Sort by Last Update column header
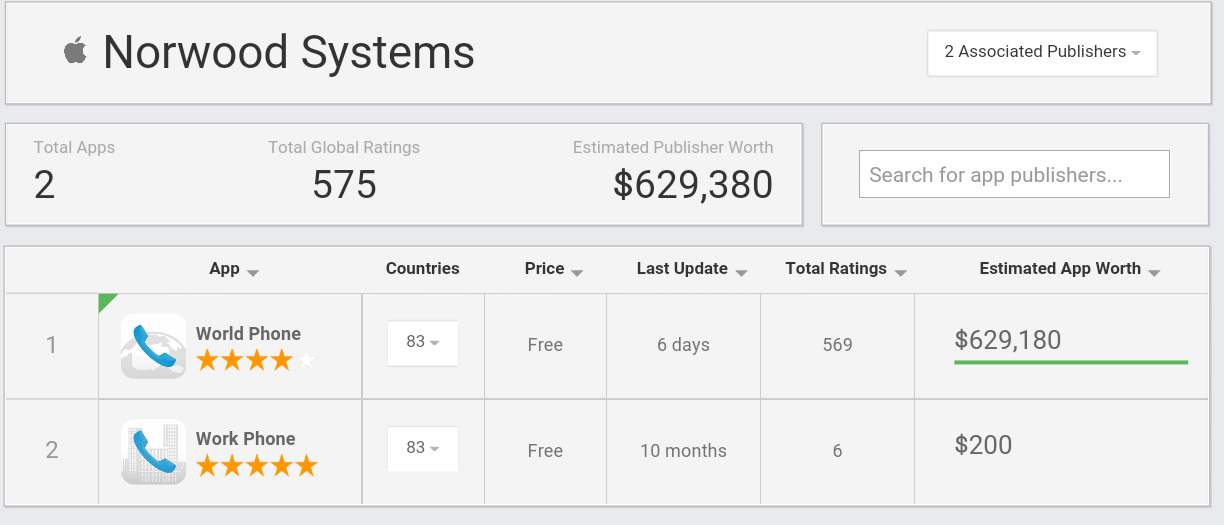1224x525 pixels. 692,269
